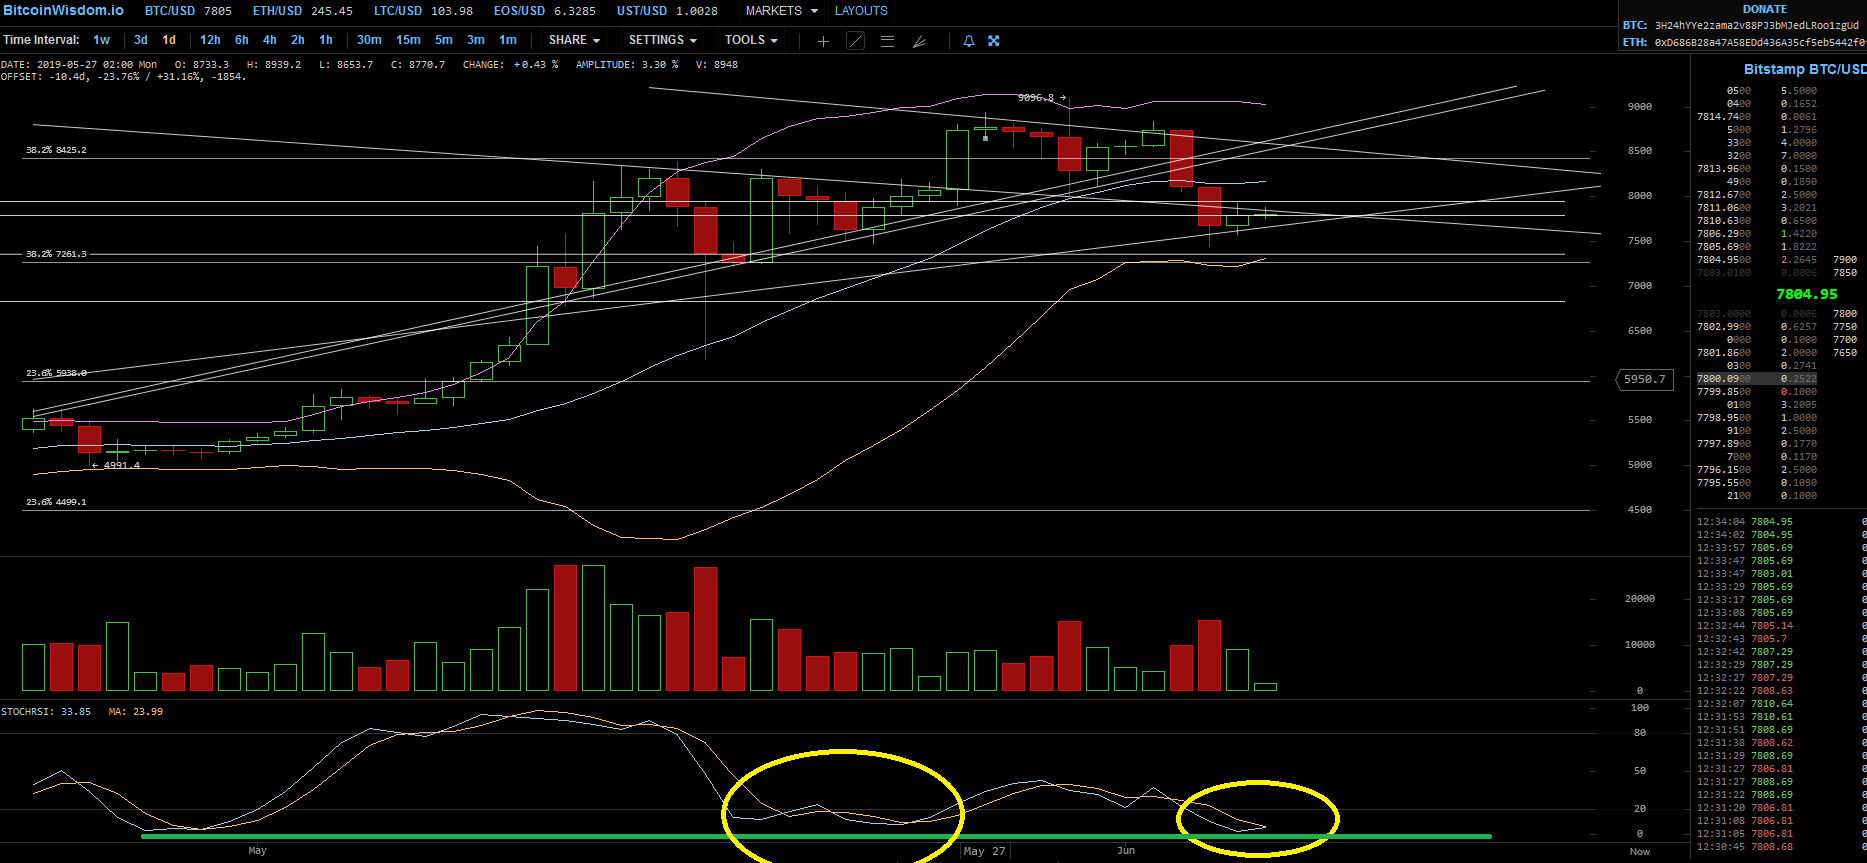Open the EOS/USD market
Viewport: 1867px width, 863px height.
coord(545,11)
